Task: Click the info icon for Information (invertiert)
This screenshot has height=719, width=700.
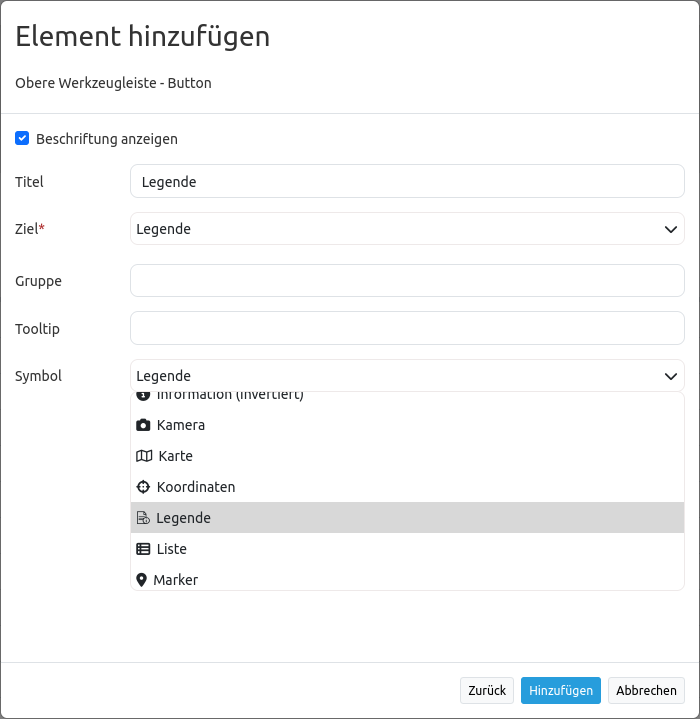Action: tap(143, 397)
